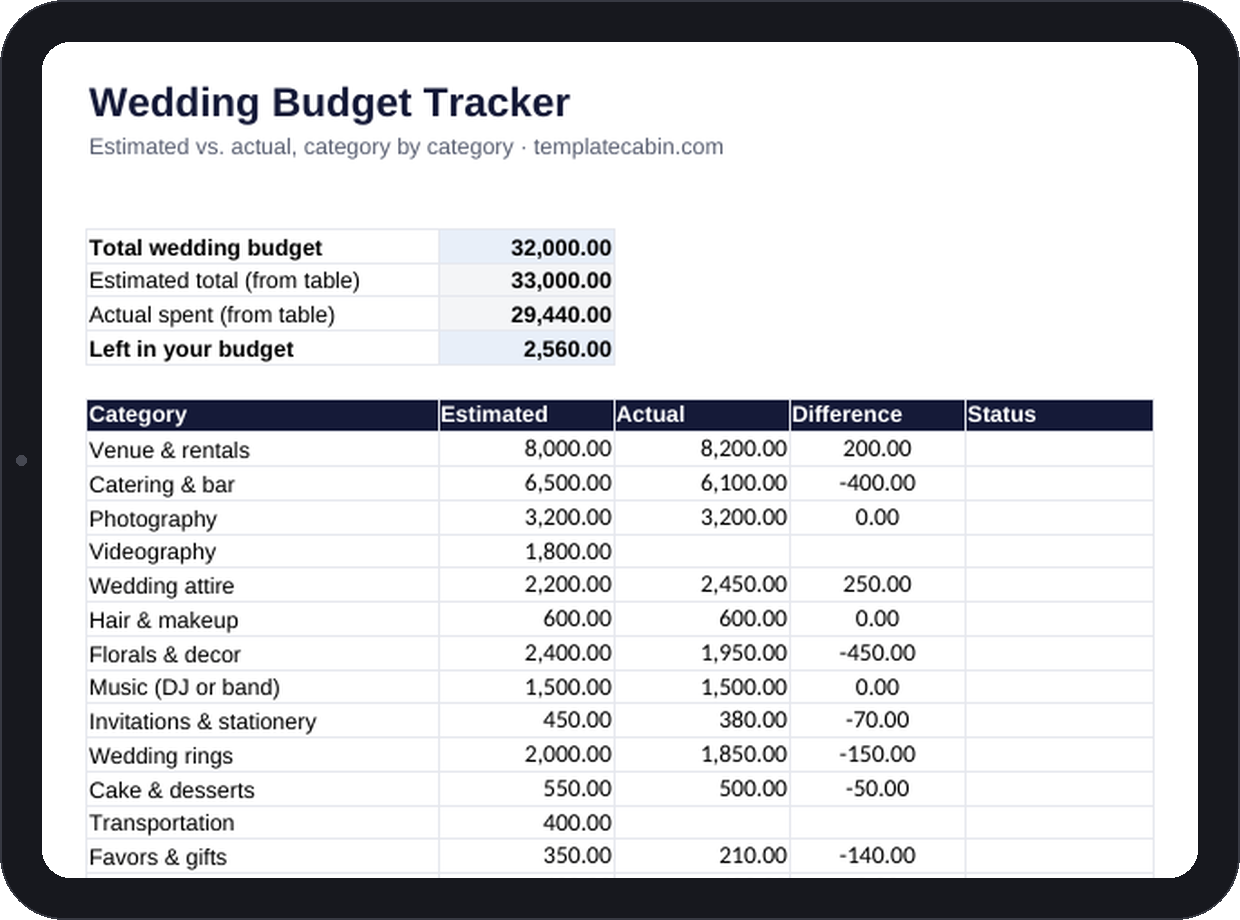
Task: Click Wedding attire difference 250.00
Action: [x=878, y=585]
